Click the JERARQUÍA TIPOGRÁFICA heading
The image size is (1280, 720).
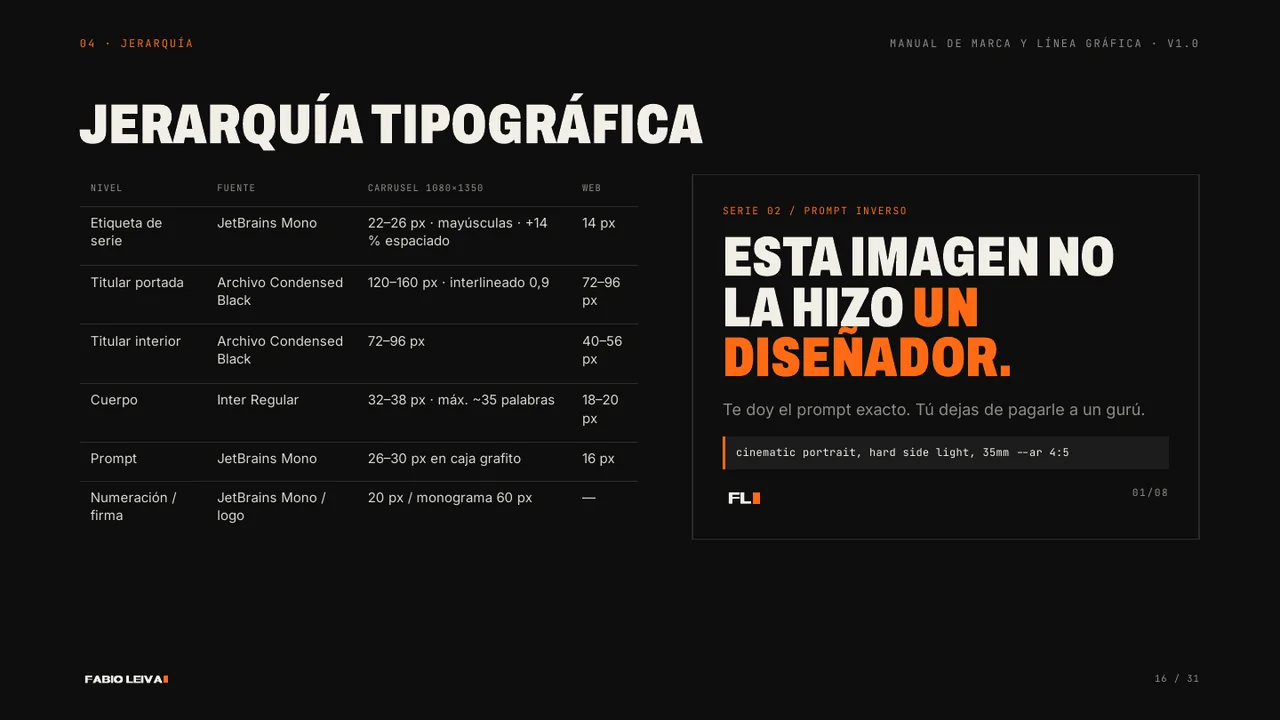pos(391,124)
